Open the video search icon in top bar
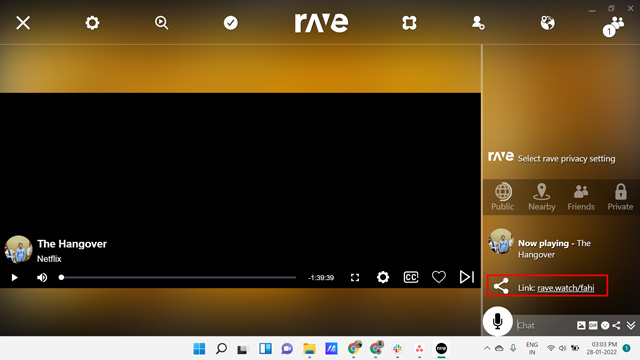The width and height of the screenshot is (640, 360). click(x=162, y=23)
